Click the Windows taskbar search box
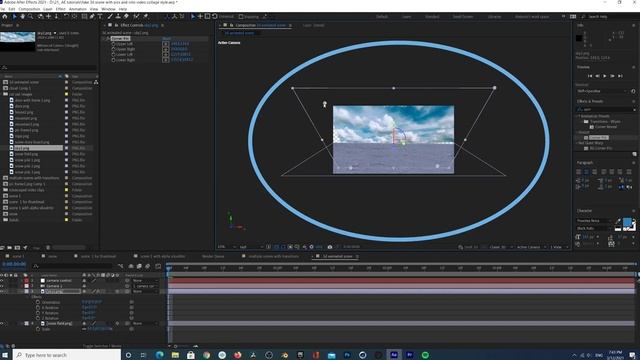 67,355
